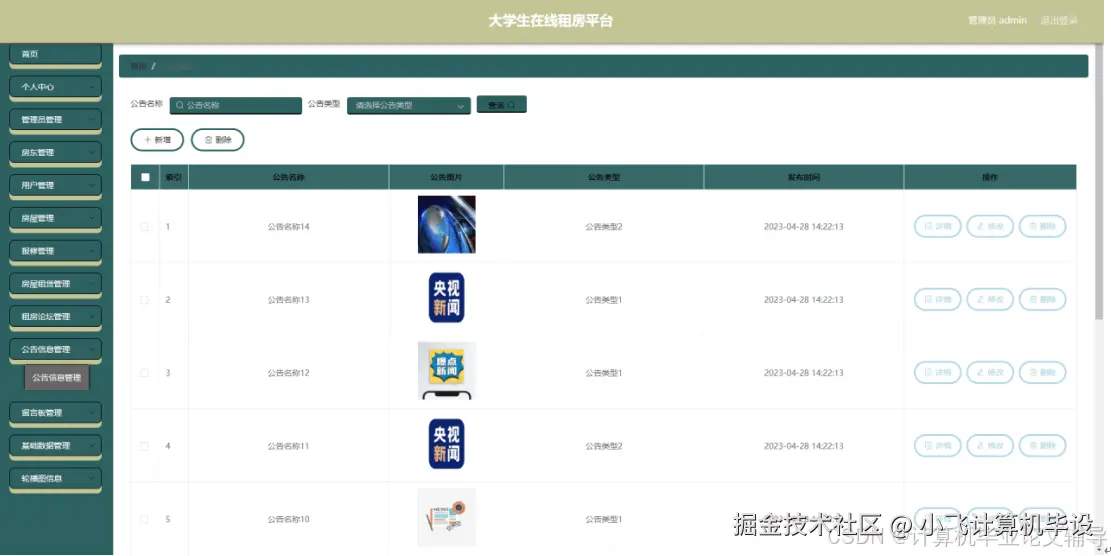1111x556 pixels.
Task: Click the 索引 column header
Action: pyautogui.click(x=174, y=177)
